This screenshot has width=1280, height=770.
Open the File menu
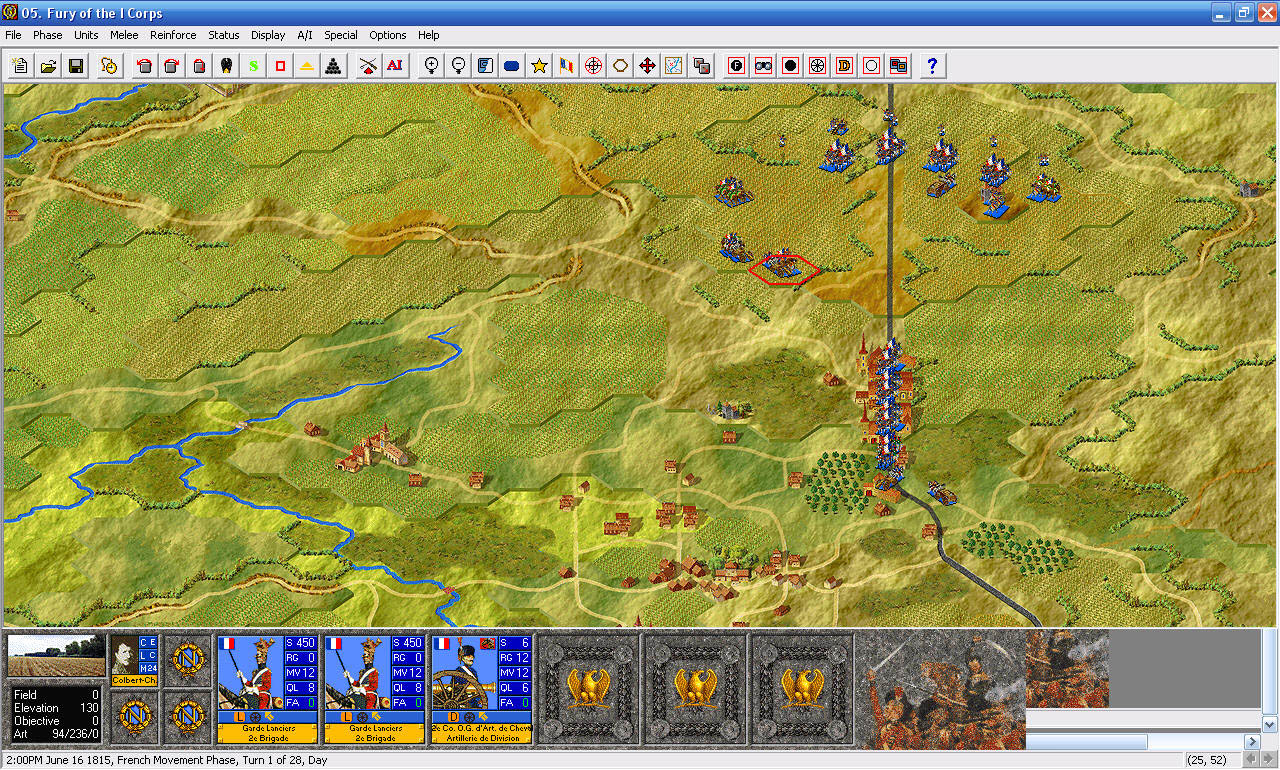point(13,35)
